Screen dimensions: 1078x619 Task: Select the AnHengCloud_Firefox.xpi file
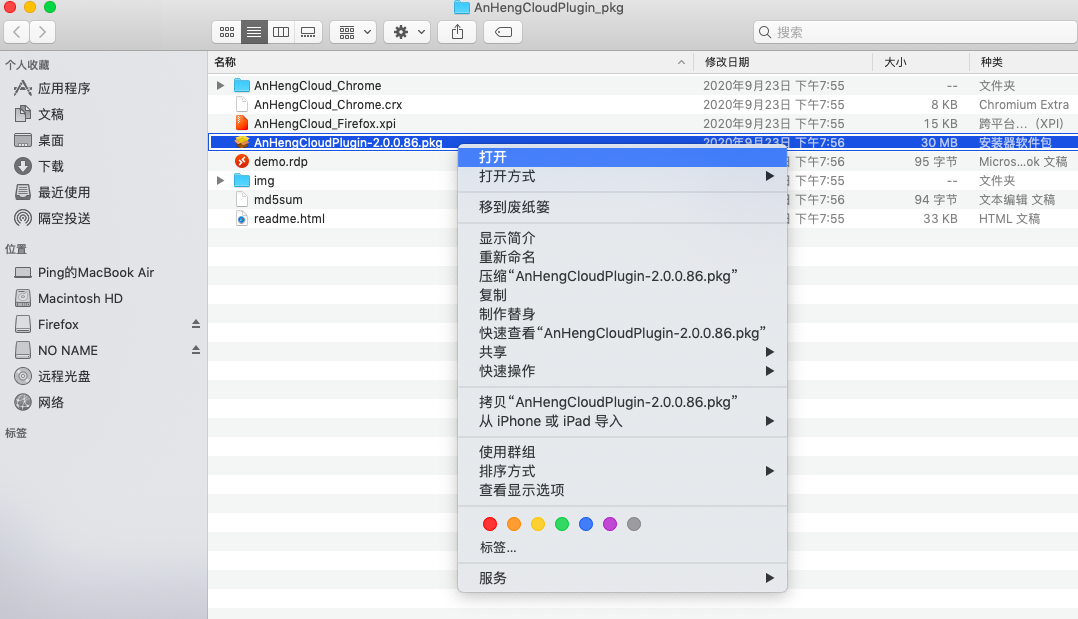[324, 124]
